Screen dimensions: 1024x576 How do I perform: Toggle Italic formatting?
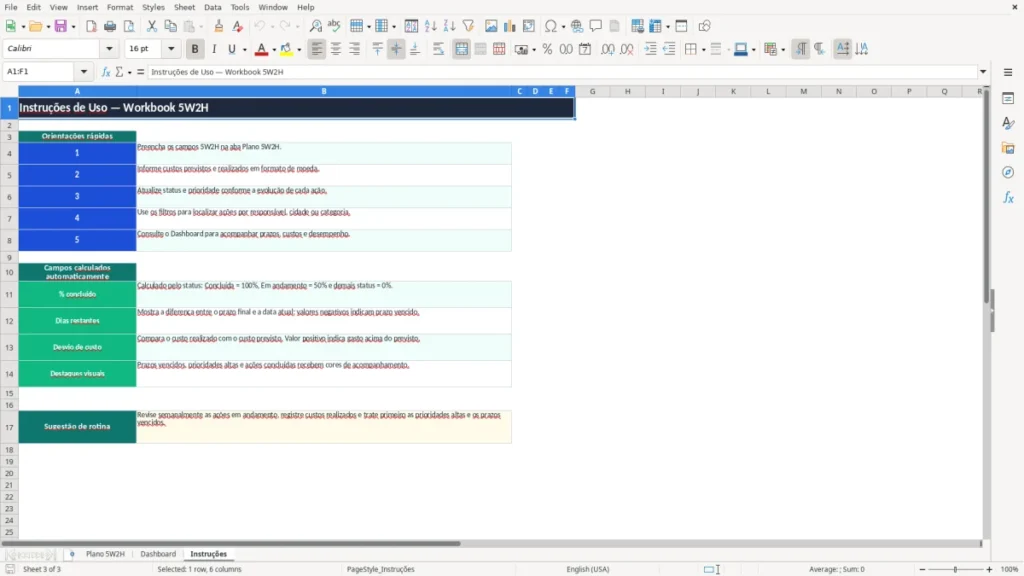[x=214, y=49]
